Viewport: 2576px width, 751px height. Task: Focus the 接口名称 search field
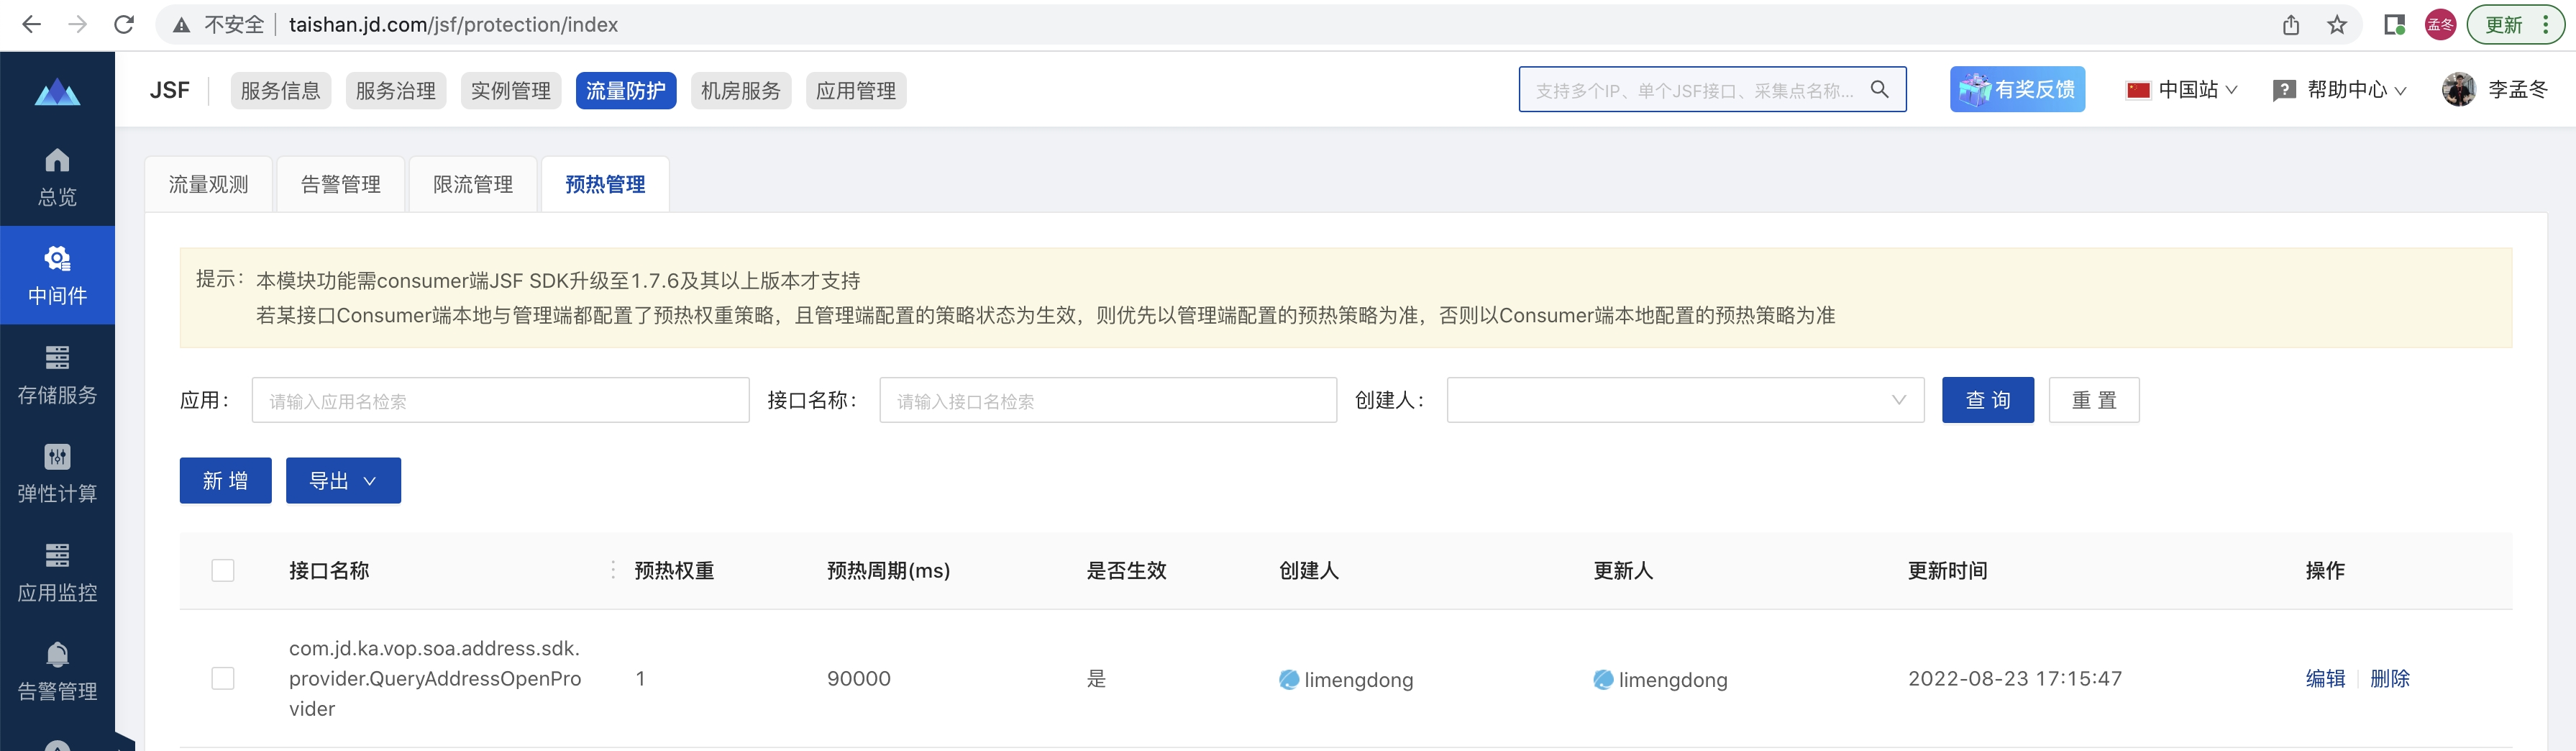[1108, 400]
